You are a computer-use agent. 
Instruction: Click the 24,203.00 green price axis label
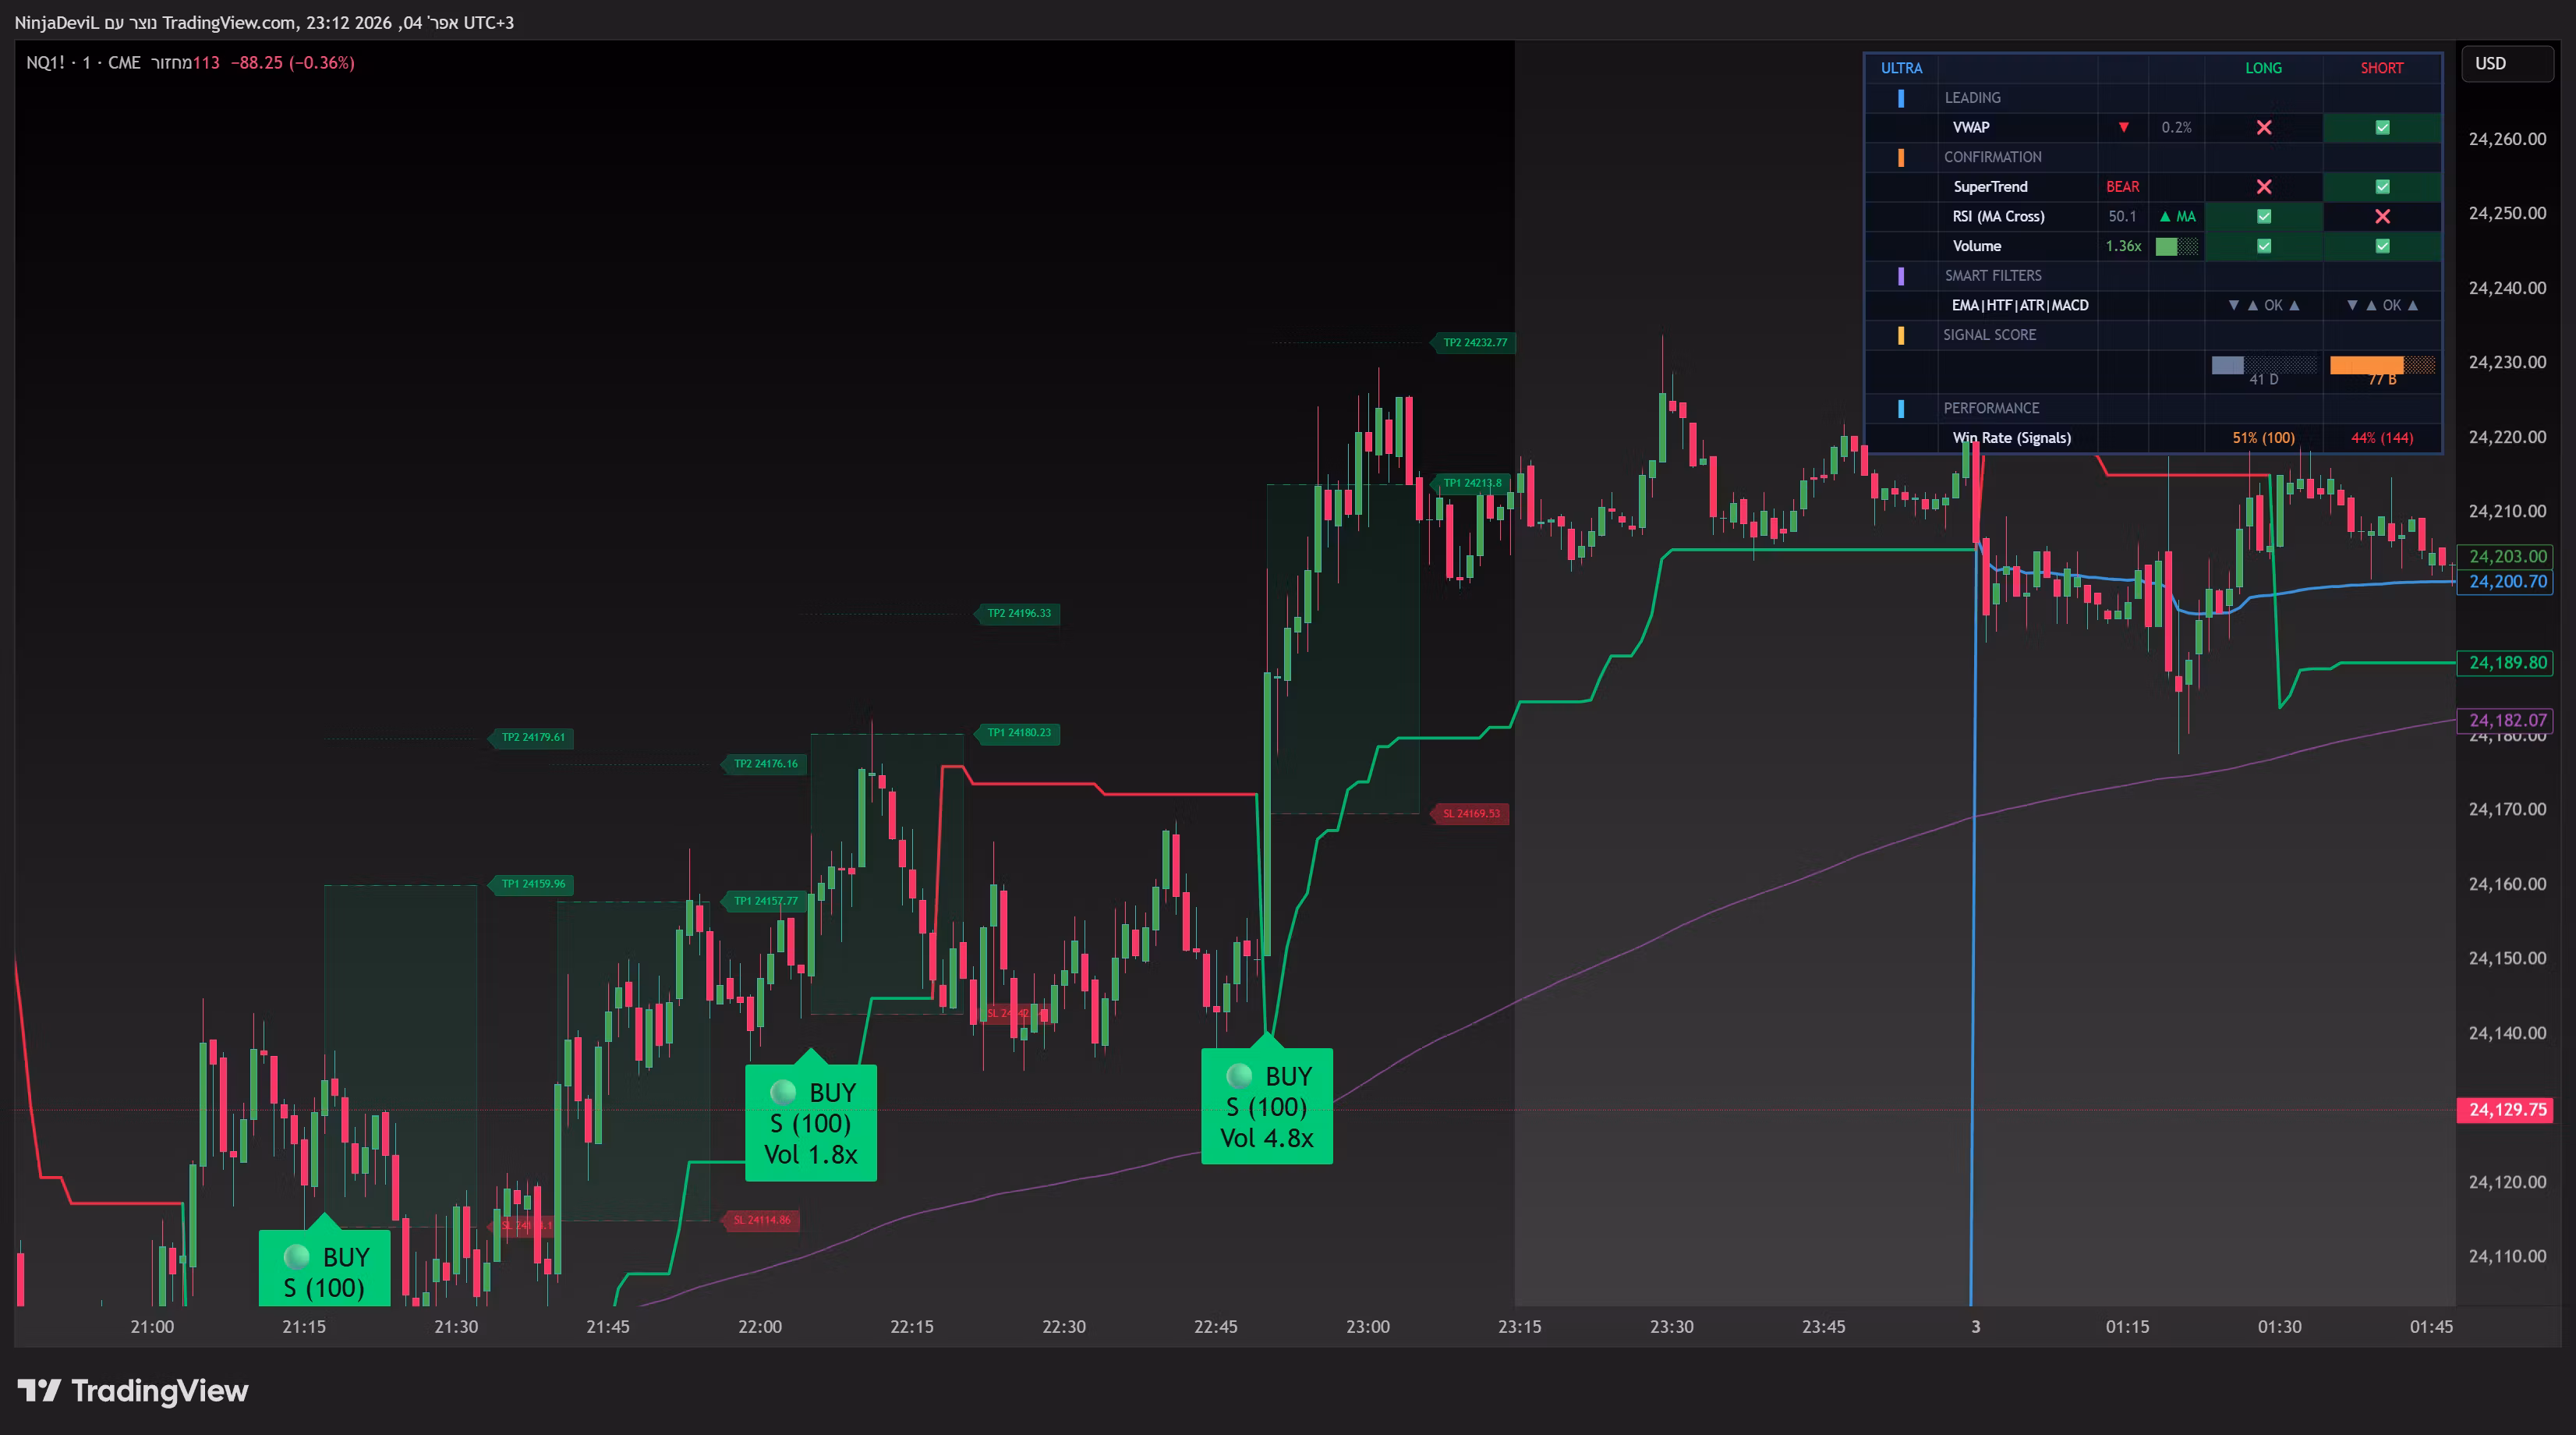[2505, 557]
